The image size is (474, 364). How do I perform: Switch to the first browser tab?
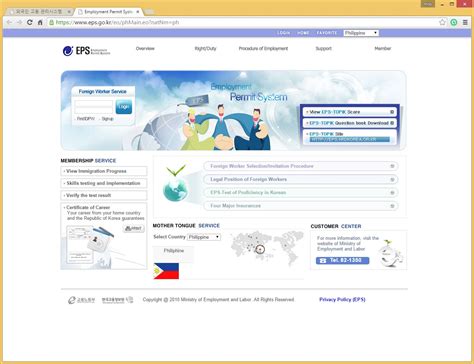point(40,12)
